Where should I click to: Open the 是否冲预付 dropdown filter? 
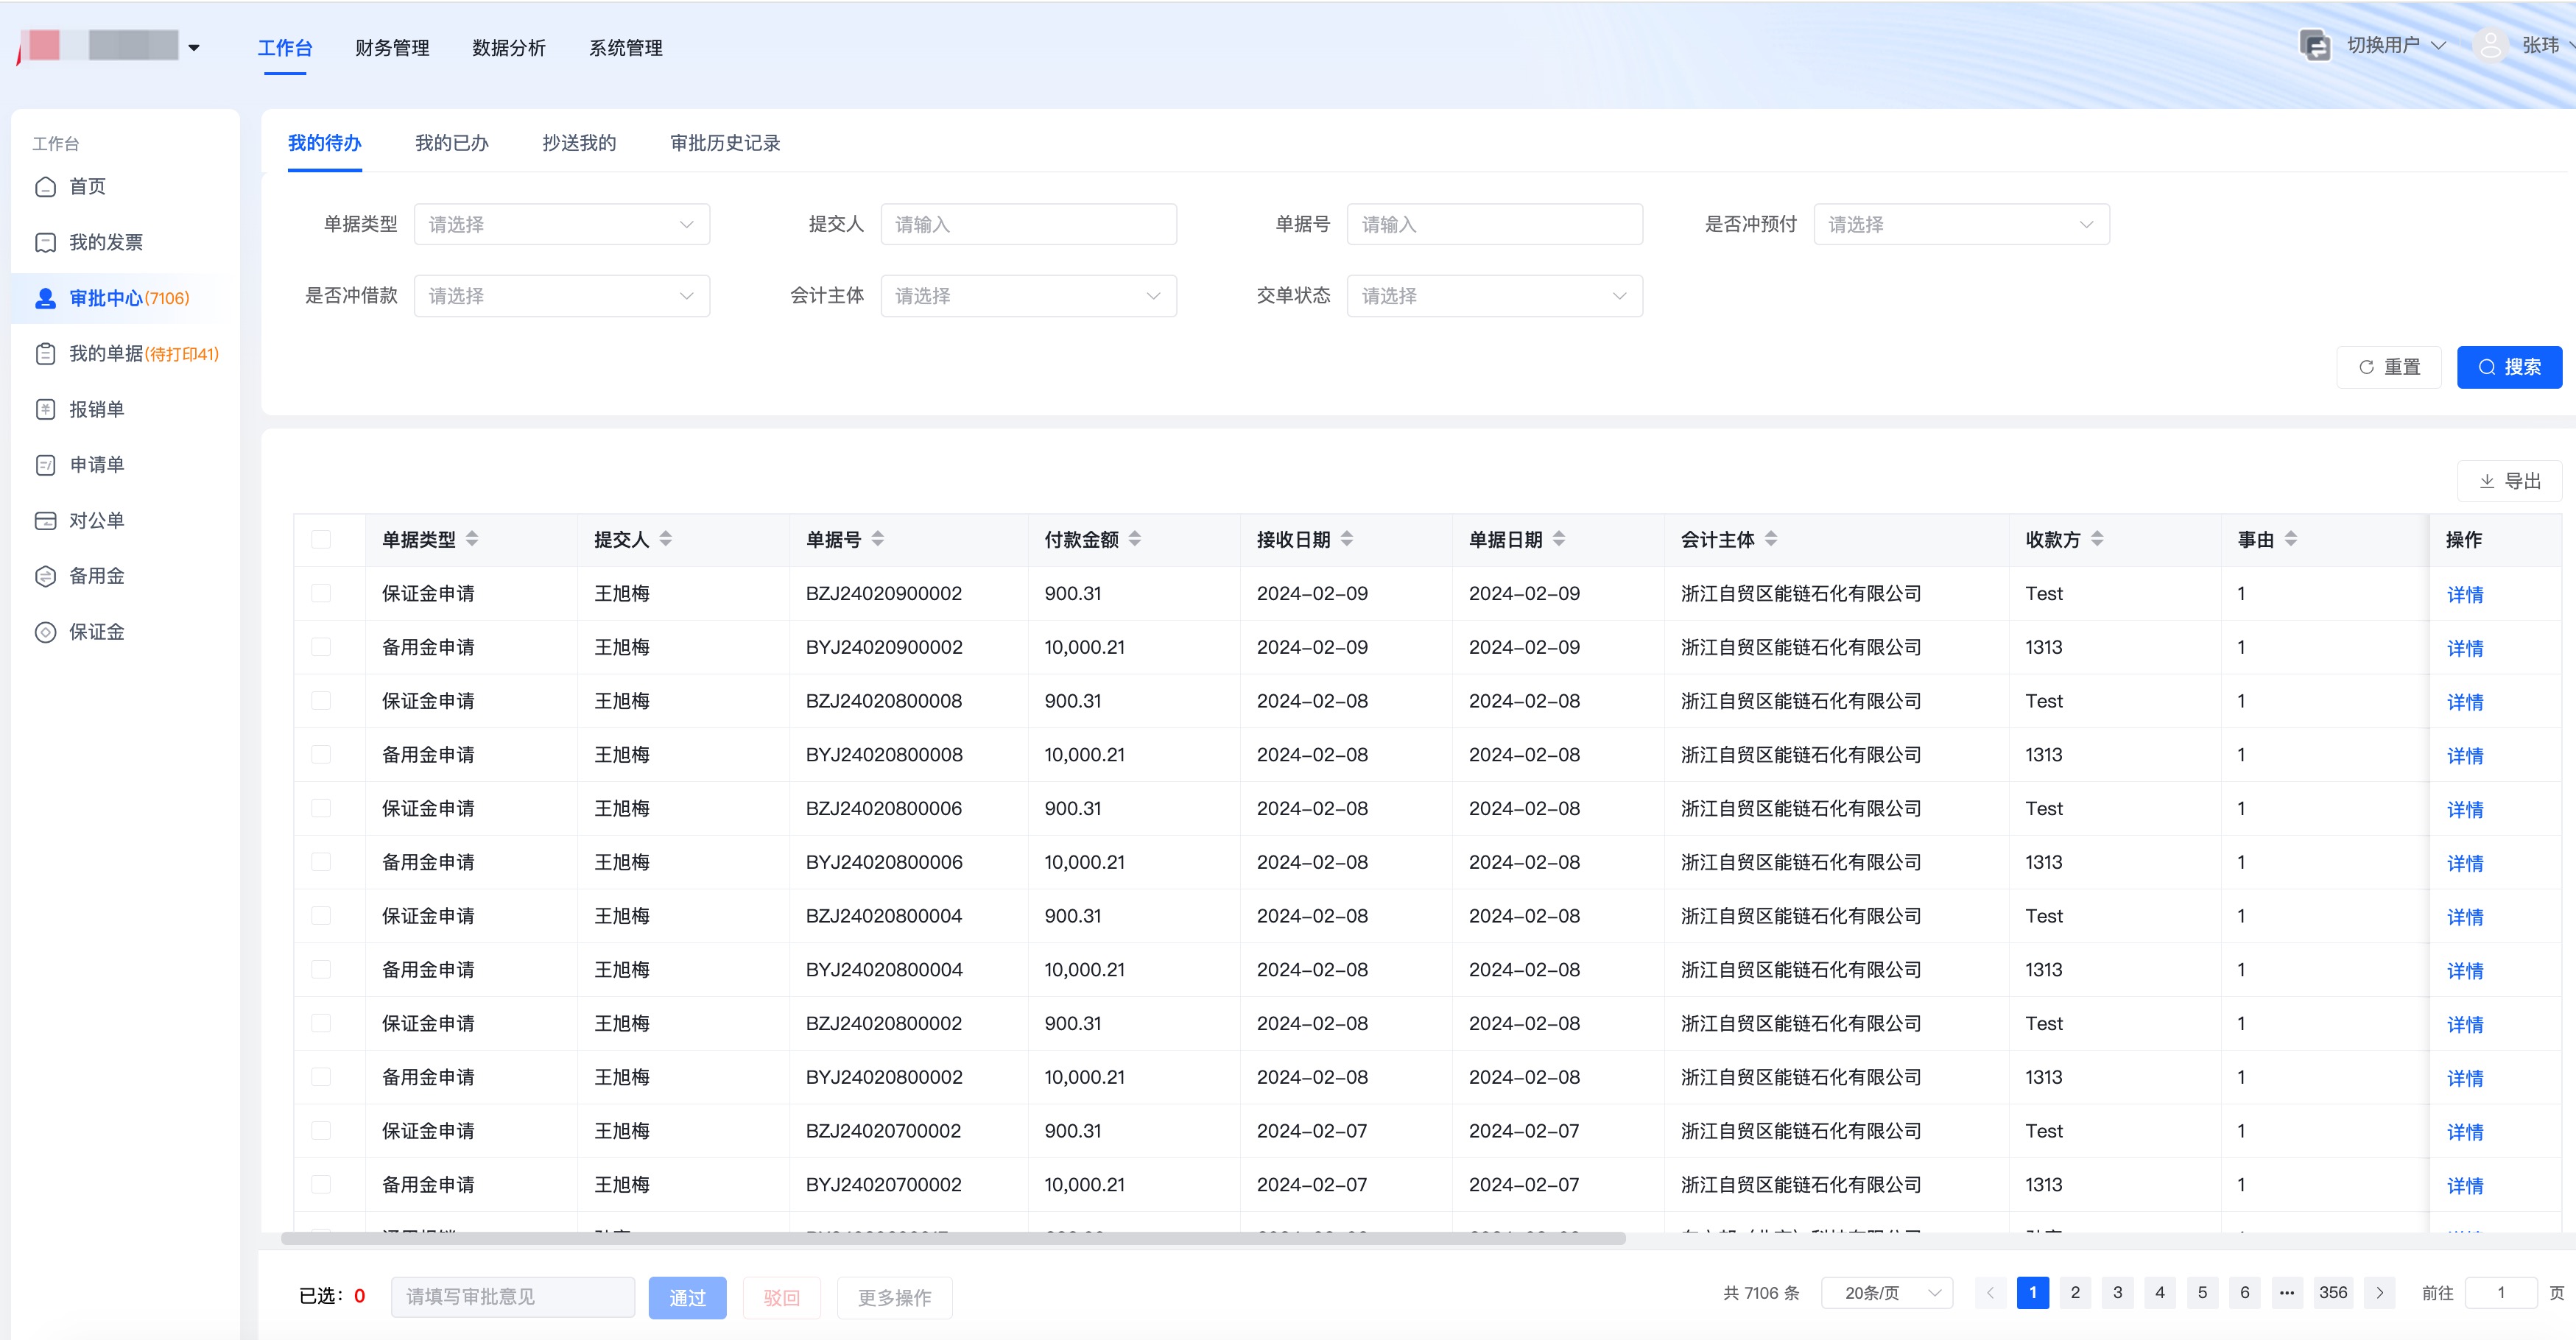(x=1961, y=225)
